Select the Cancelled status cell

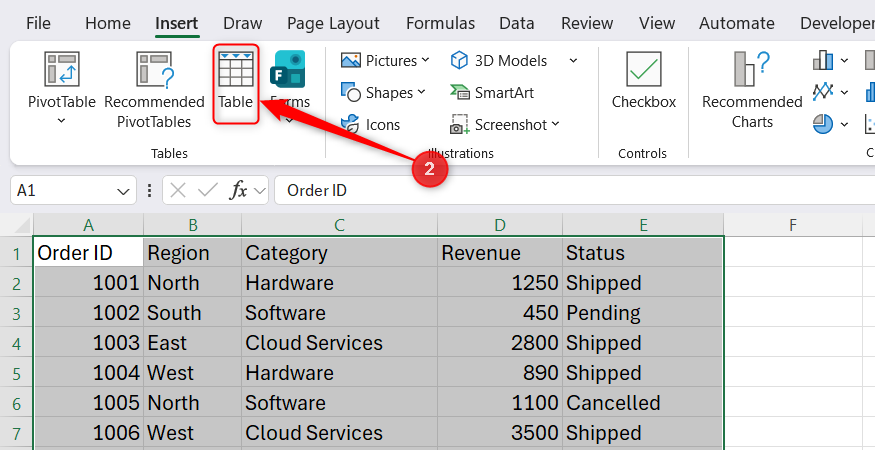click(x=643, y=403)
